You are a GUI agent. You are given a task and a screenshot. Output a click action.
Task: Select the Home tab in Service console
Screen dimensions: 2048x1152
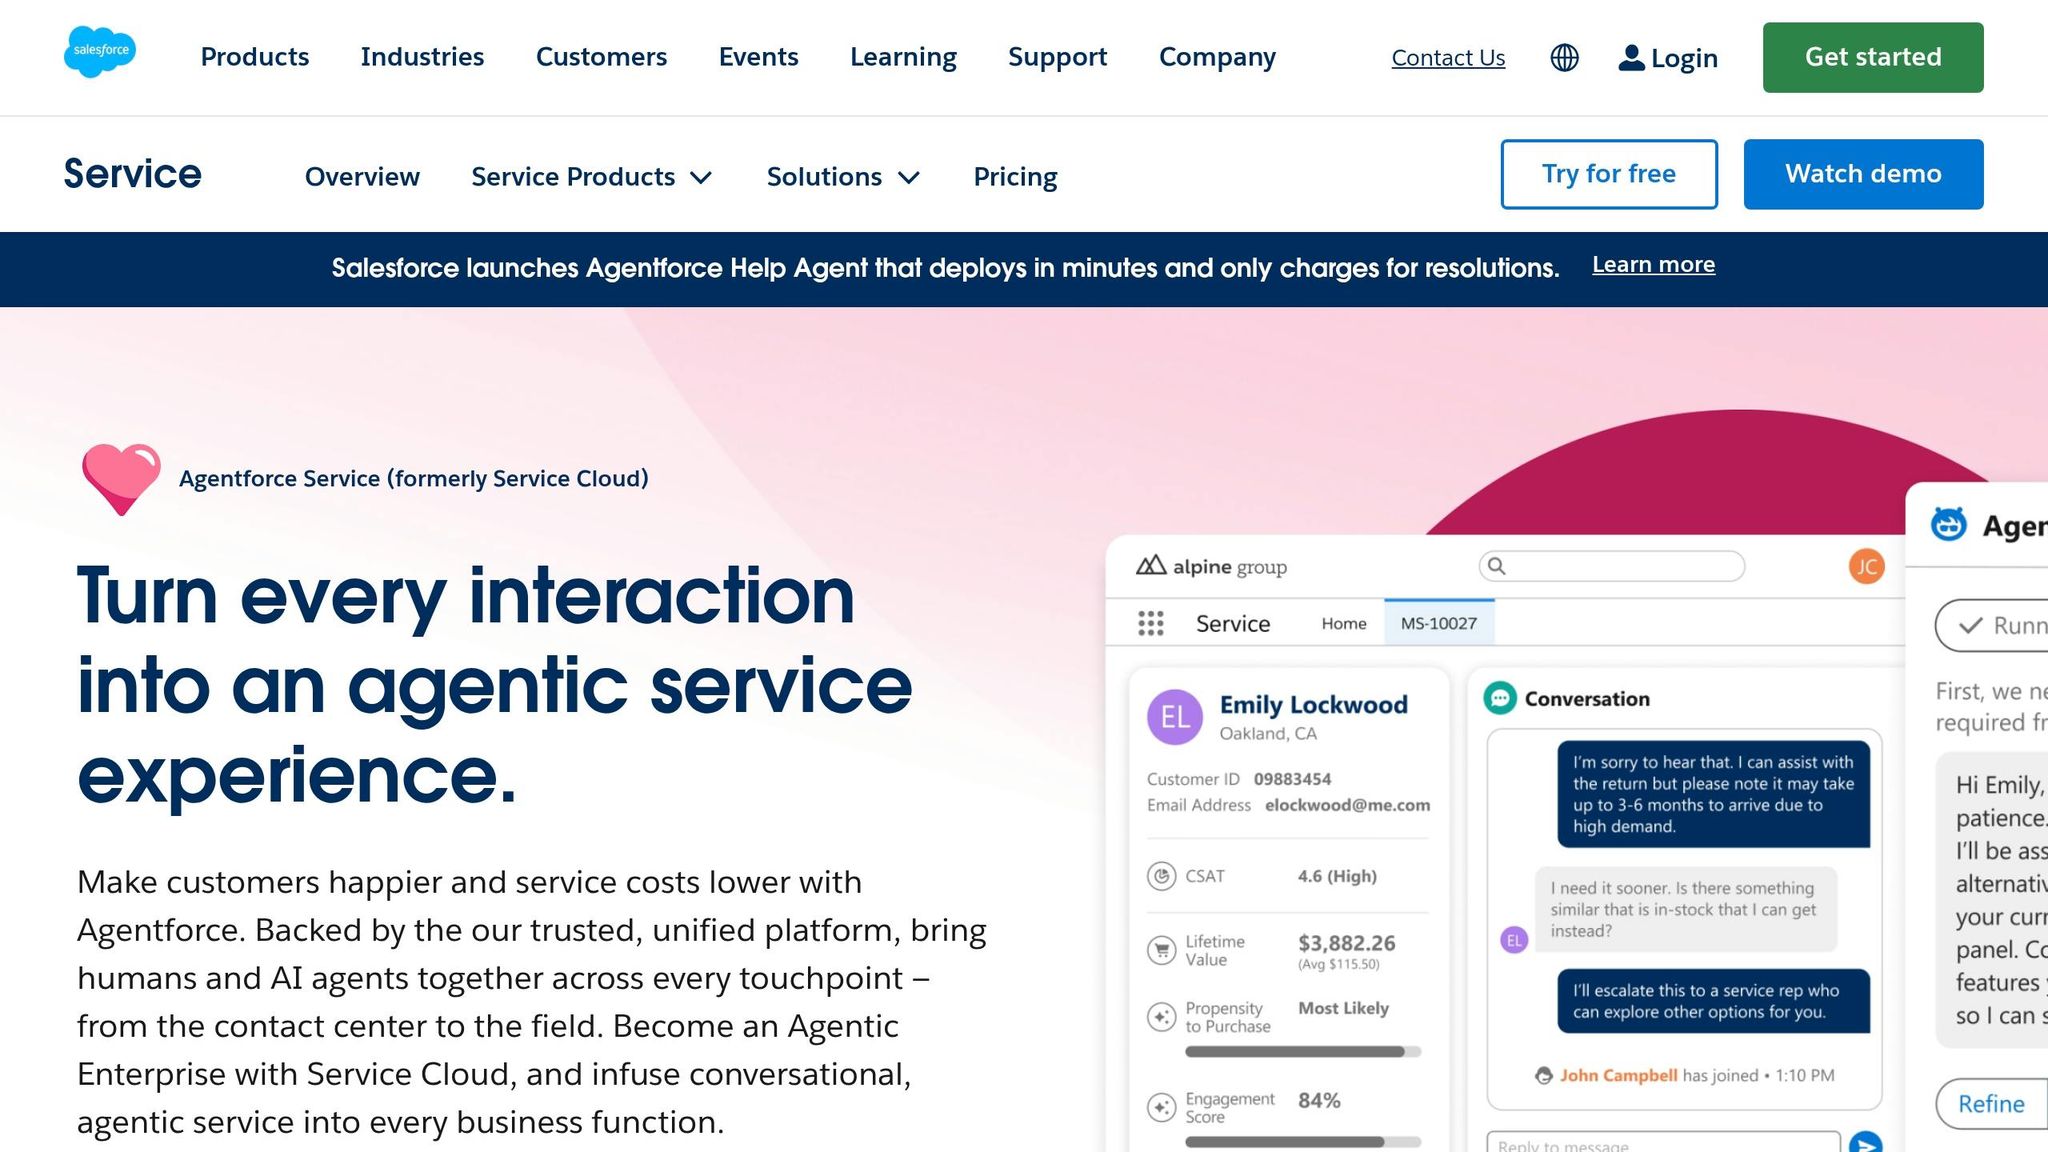pyautogui.click(x=1343, y=624)
